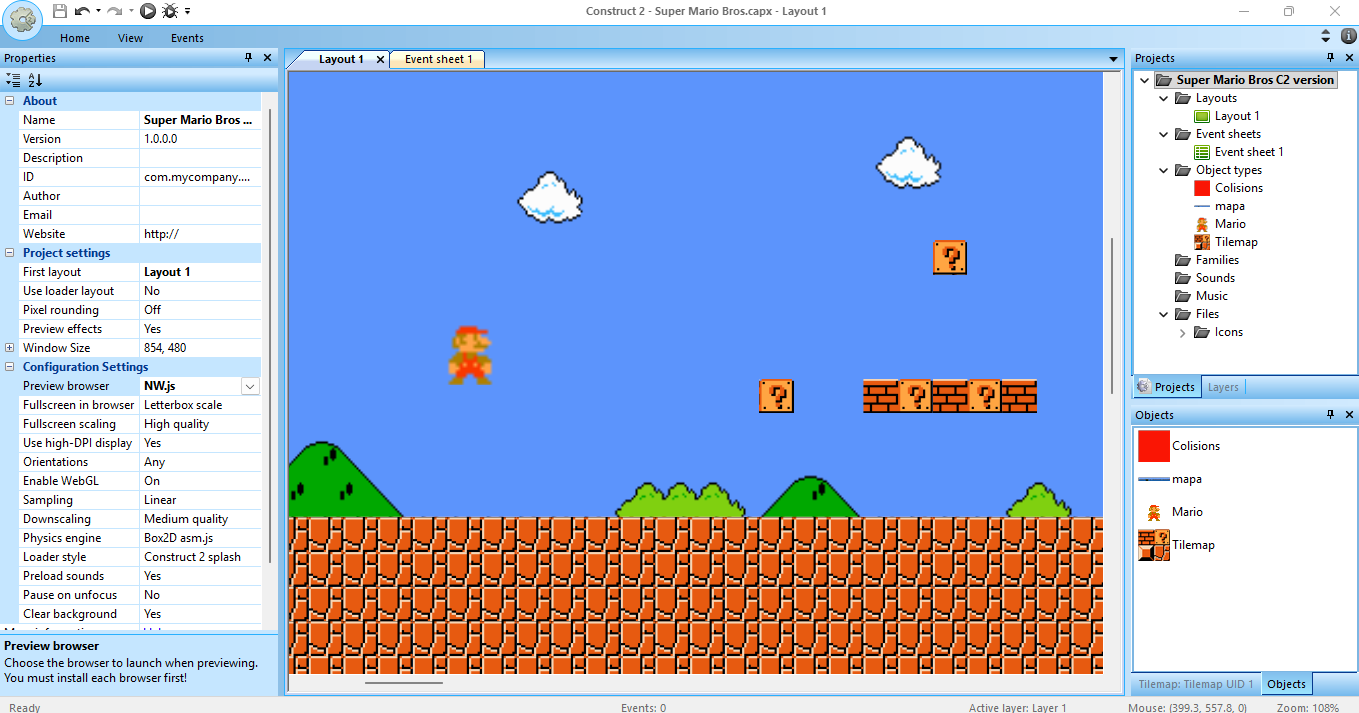Click the Undo arrow icon
The width and height of the screenshot is (1359, 713).
coord(83,11)
